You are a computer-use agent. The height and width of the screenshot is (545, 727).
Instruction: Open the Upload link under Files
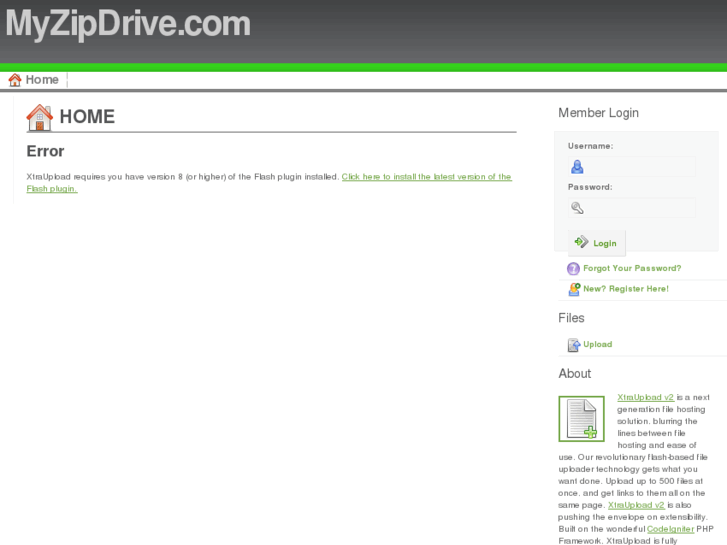[x=598, y=344]
